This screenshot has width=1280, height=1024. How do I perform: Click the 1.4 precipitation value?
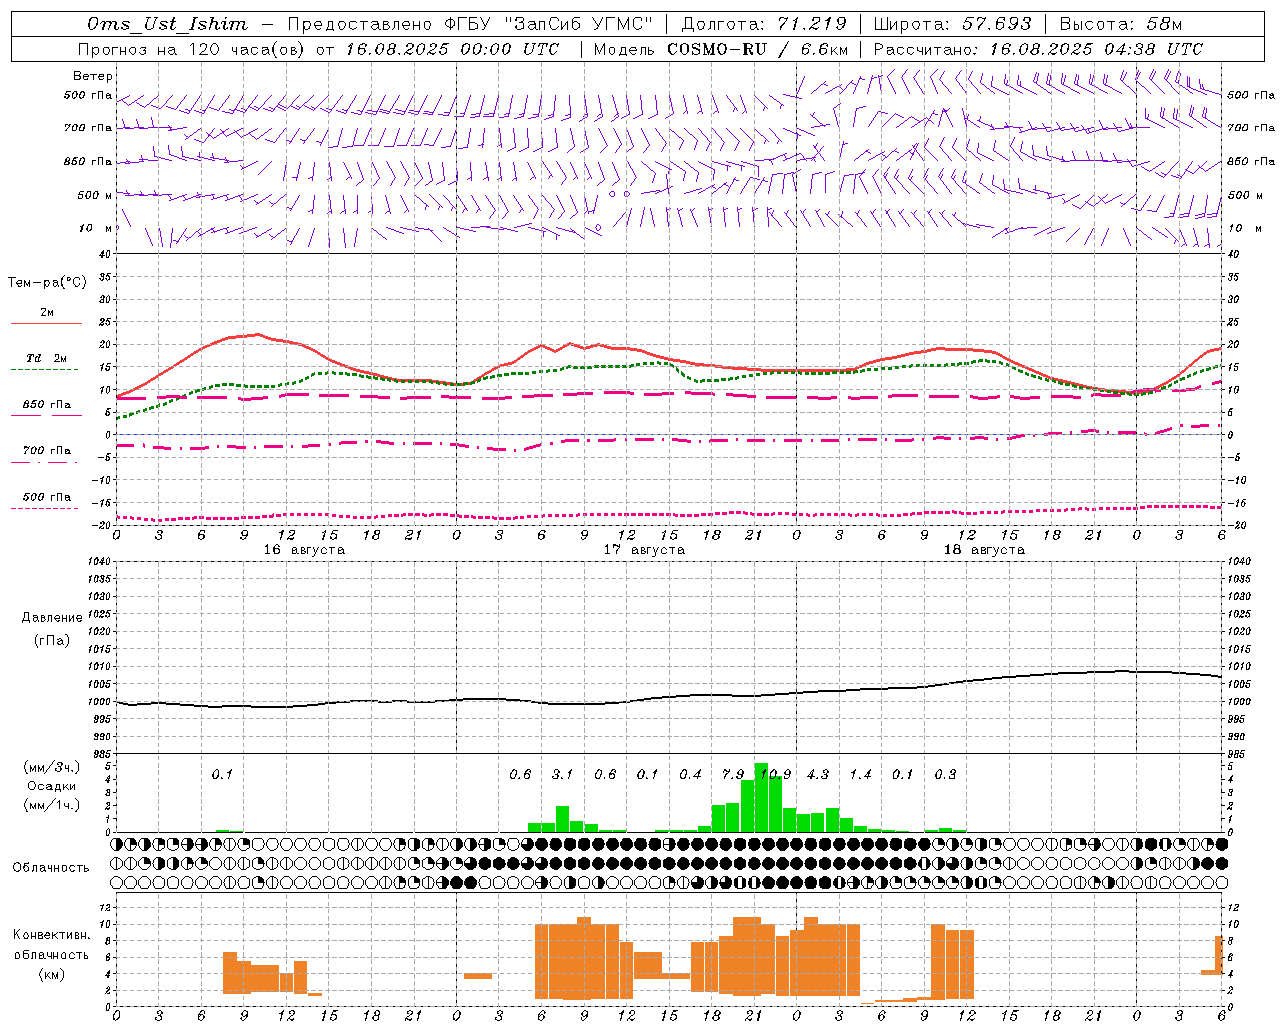[860, 774]
